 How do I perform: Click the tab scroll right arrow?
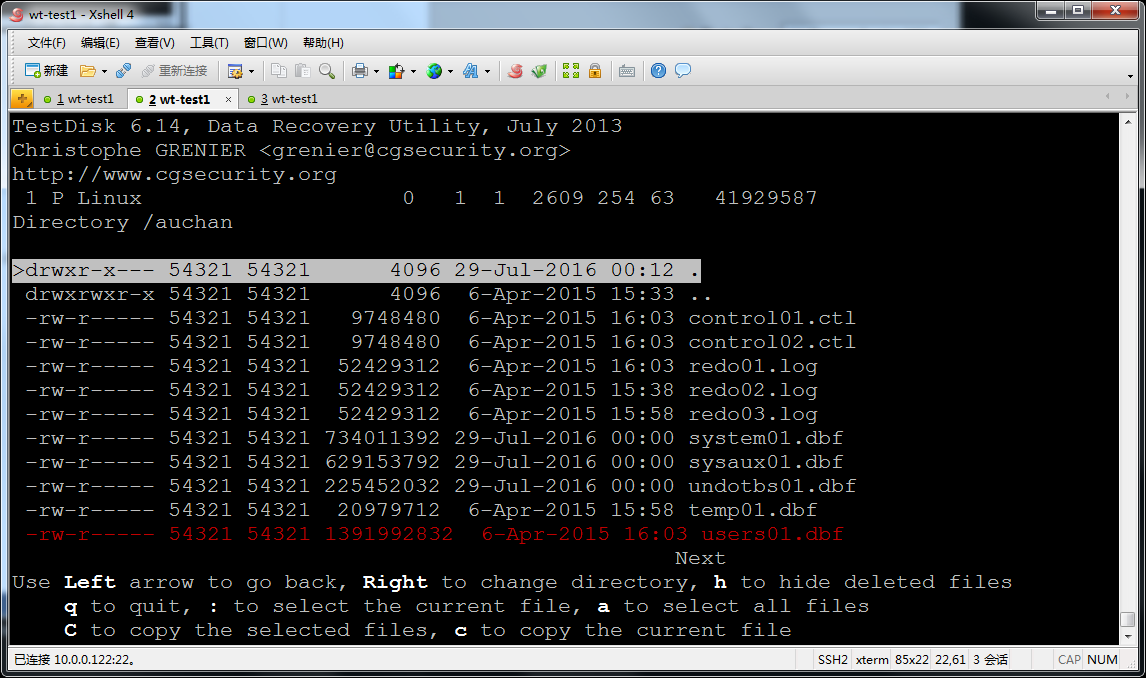click(1127, 96)
